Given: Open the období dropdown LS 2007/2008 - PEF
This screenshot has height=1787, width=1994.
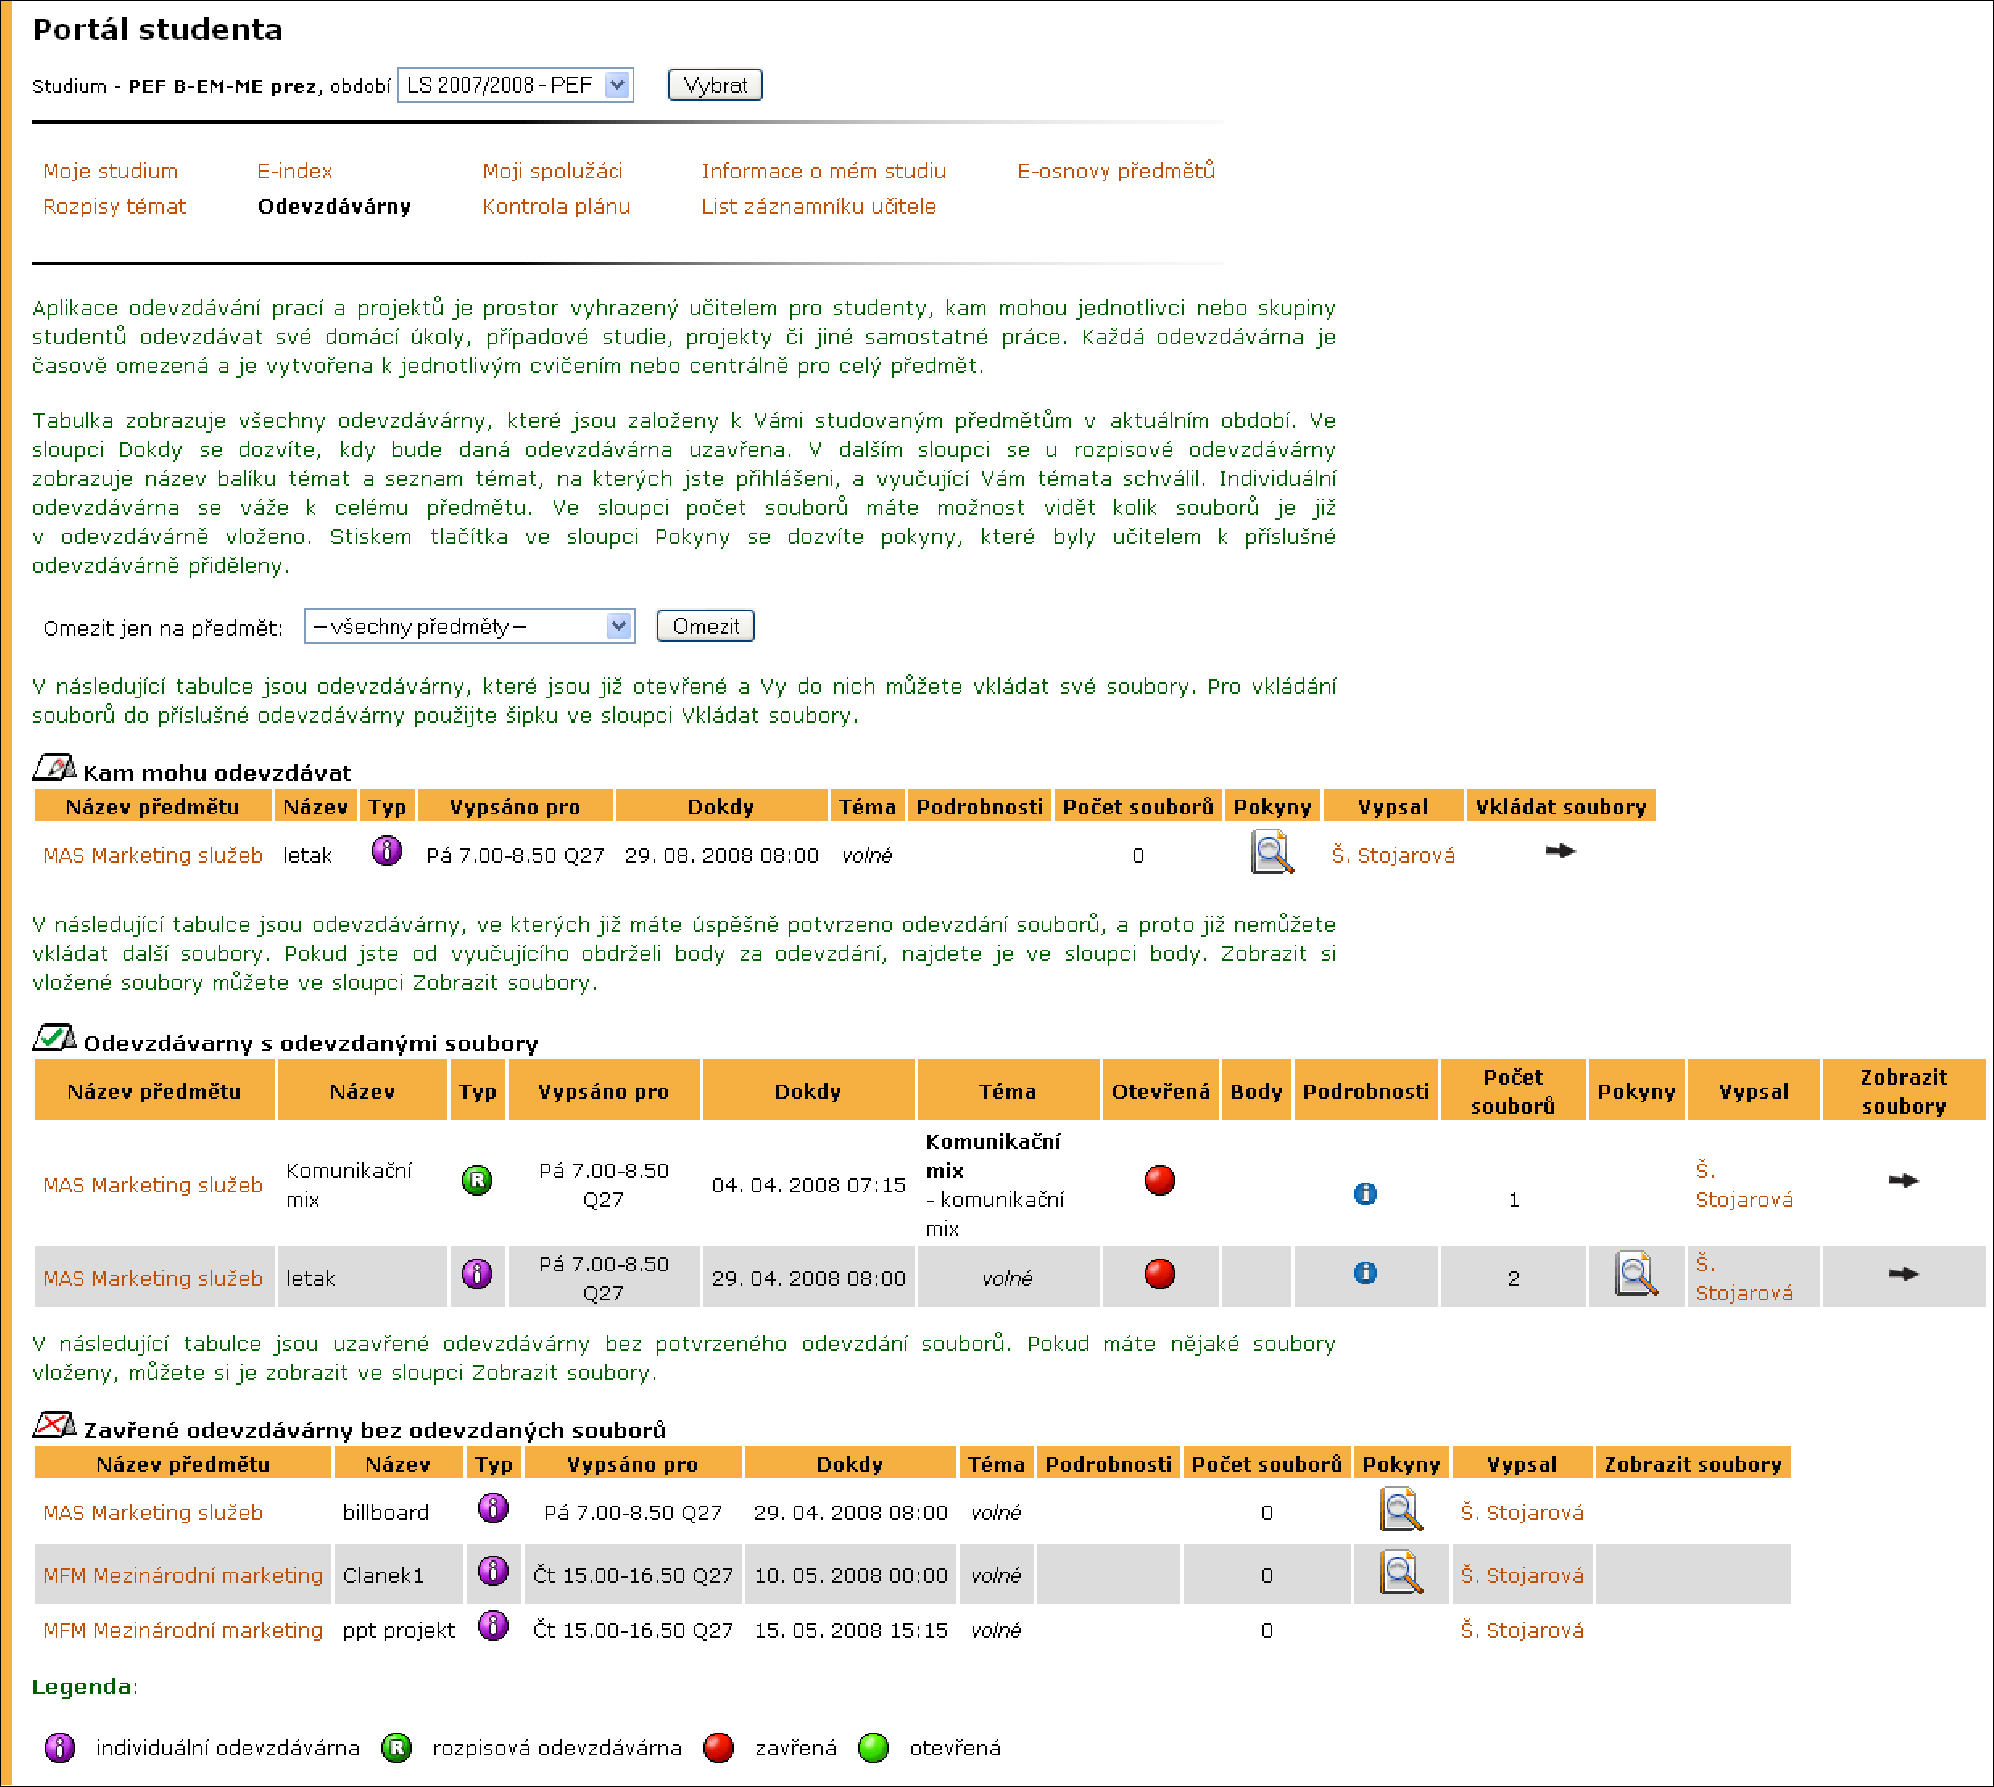Looking at the screenshot, I should click(516, 85).
